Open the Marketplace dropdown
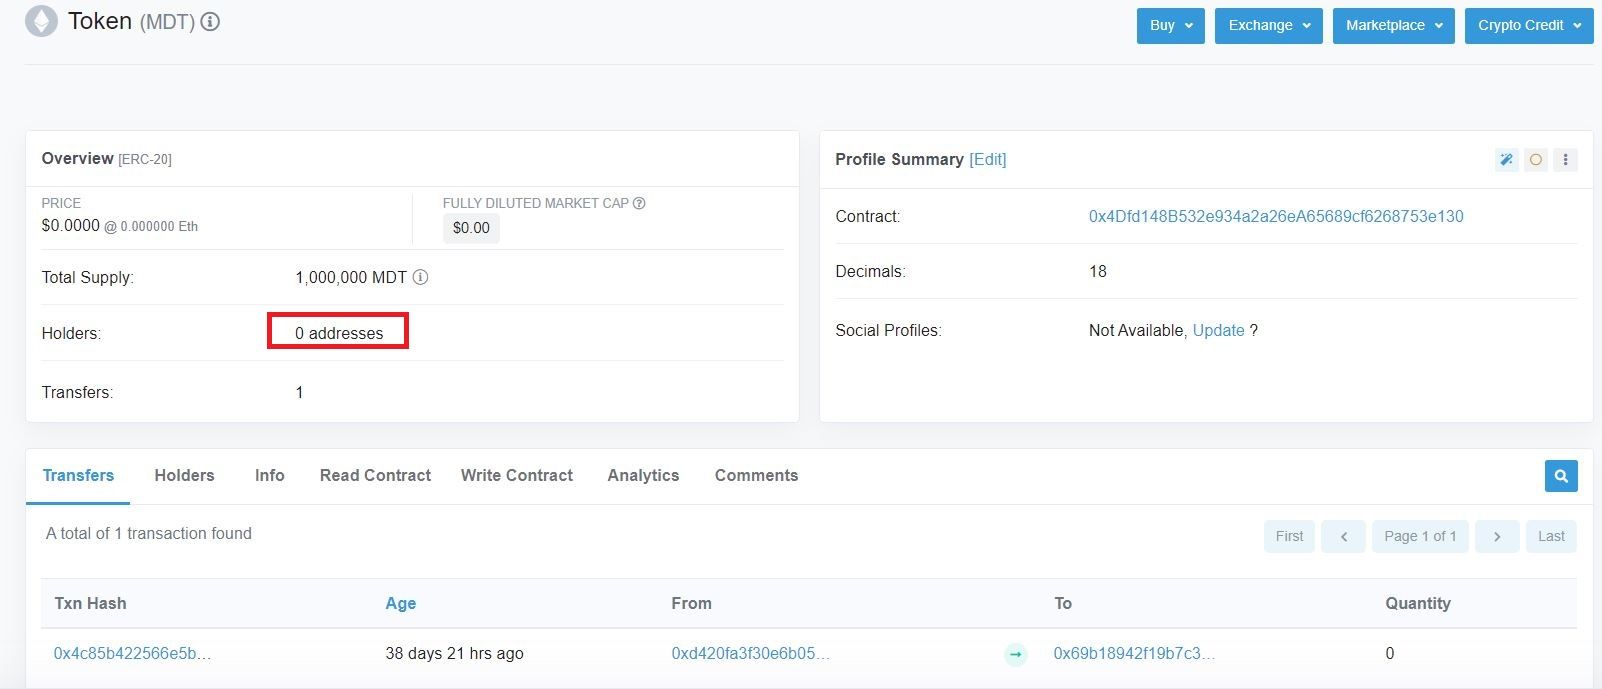Image resolution: width=1602 pixels, height=689 pixels. (x=1393, y=26)
